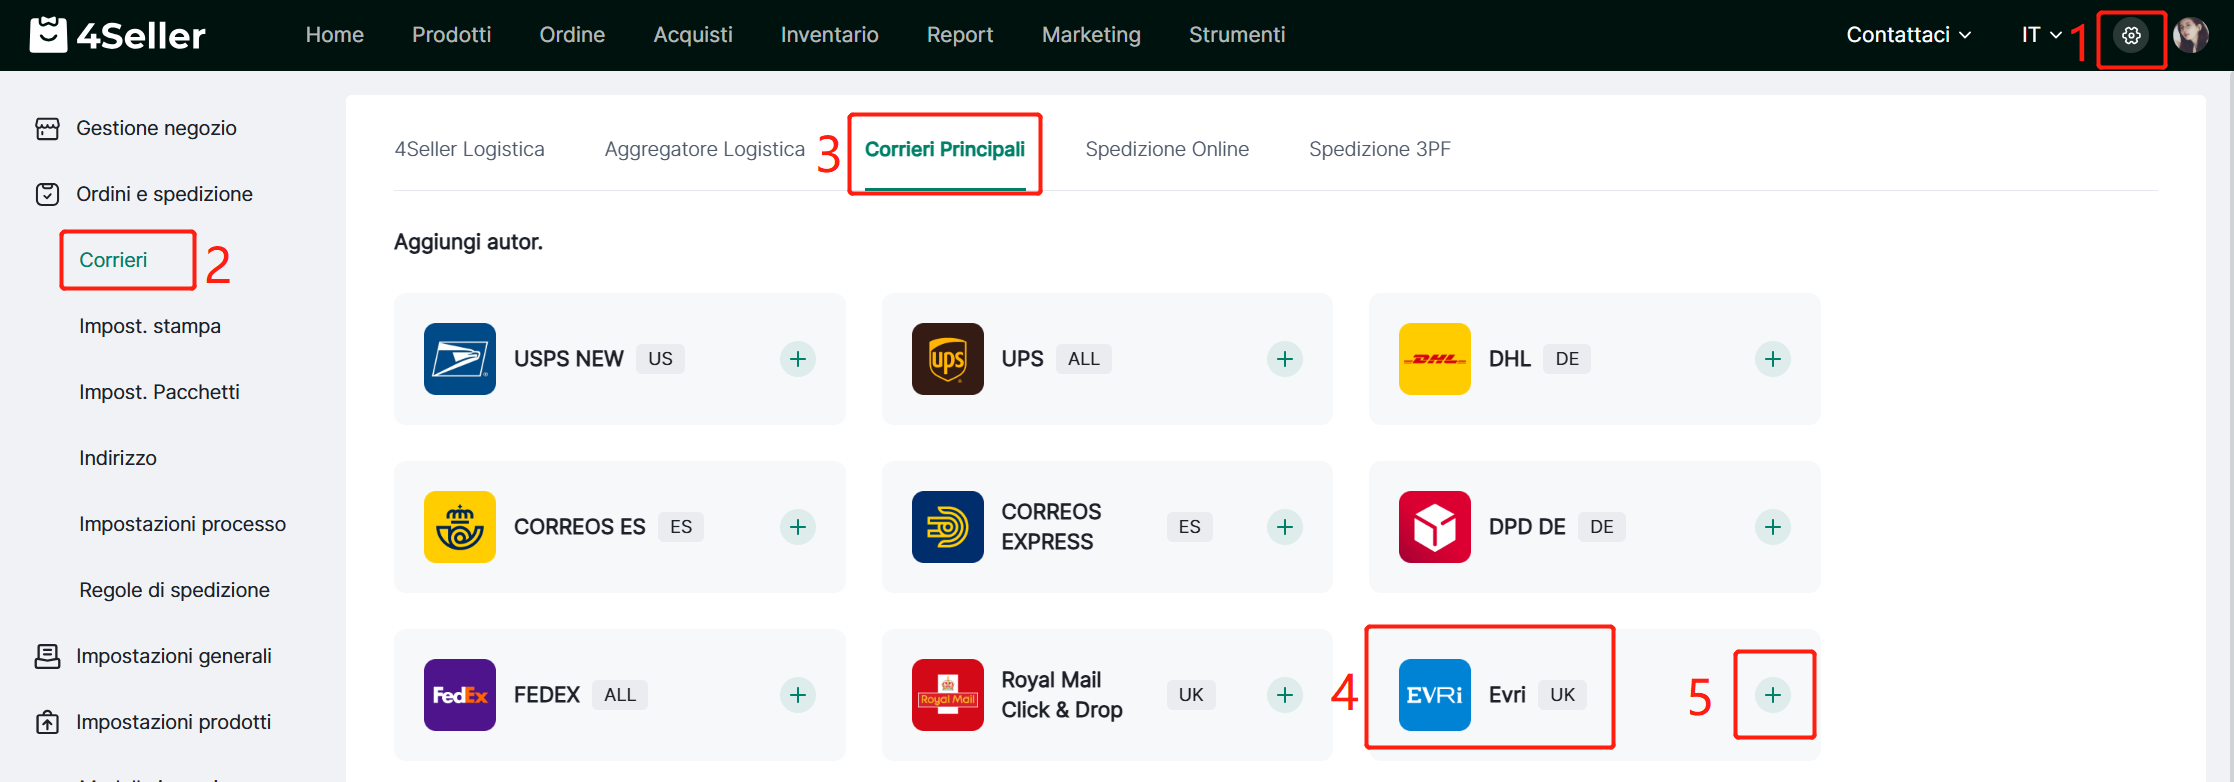This screenshot has width=2234, height=782.
Task: Switch to Aggregatore Logistica tab
Action: coord(705,149)
